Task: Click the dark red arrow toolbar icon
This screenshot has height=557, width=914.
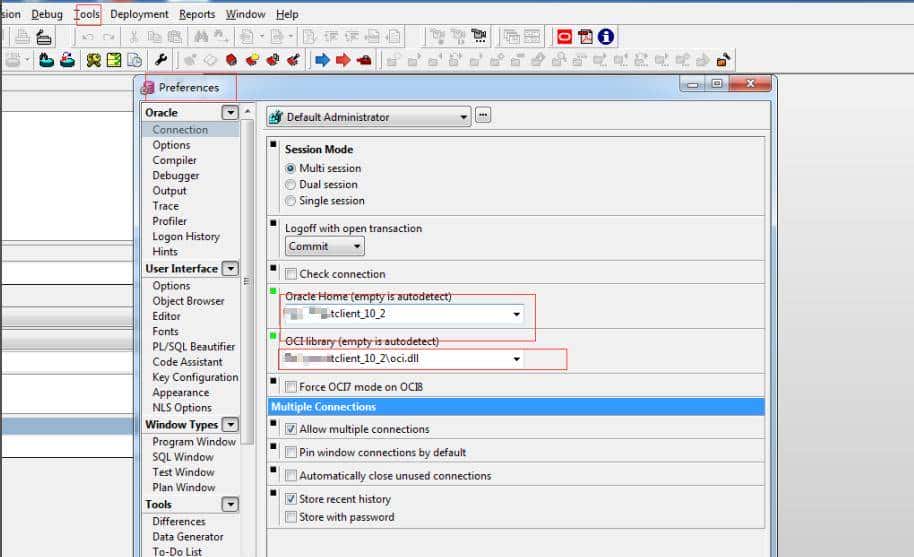Action: point(364,60)
